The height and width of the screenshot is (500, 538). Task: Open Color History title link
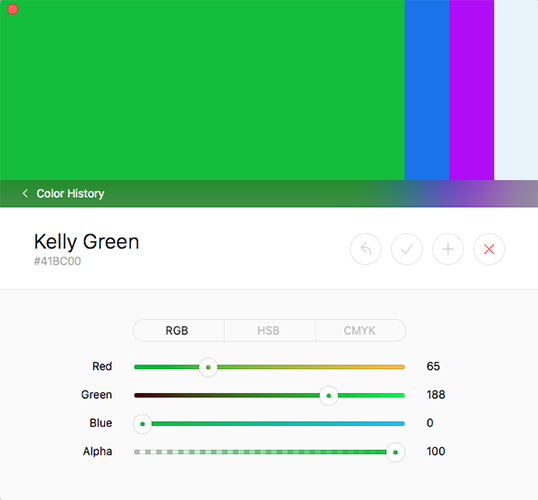tap(70, 194)
